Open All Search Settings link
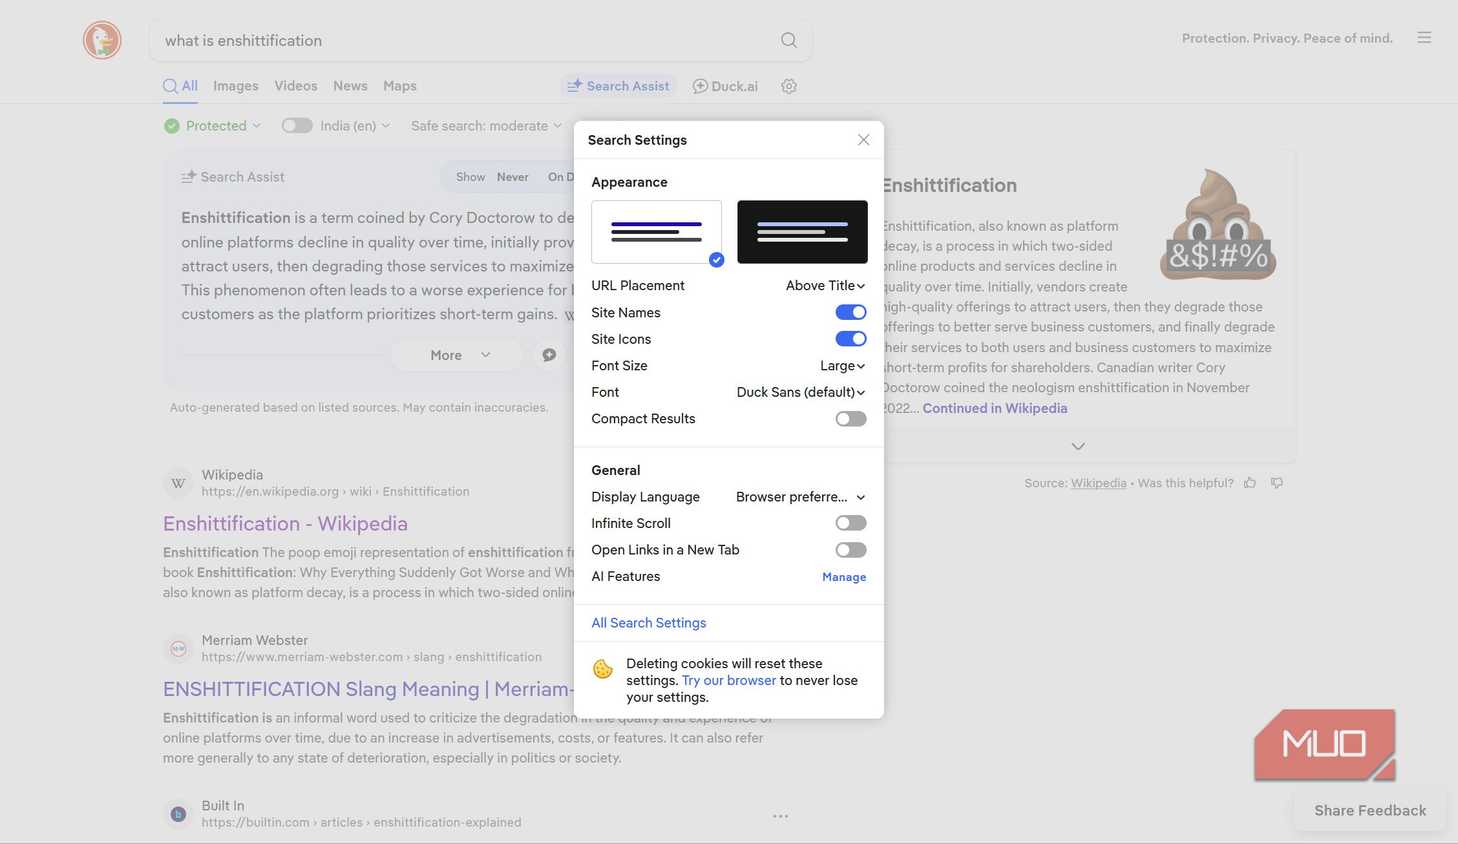1458x844 pixels. pos(649,623)
